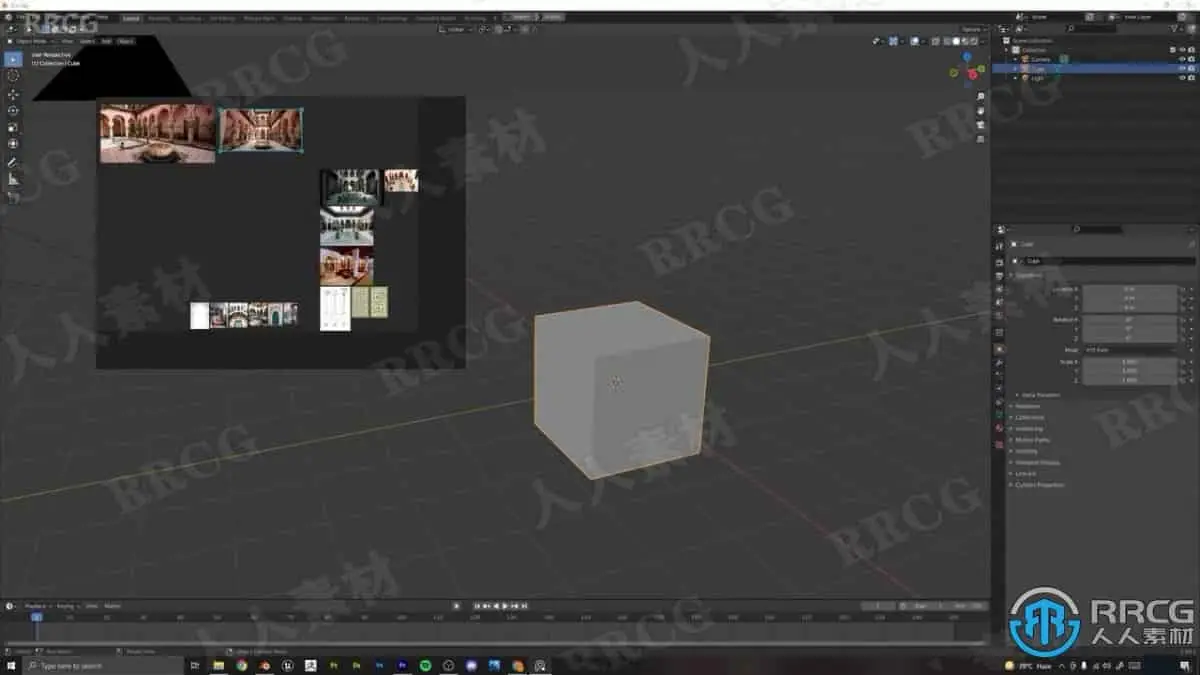The width and height of the screenshot is (1200, 675).
Task: Open the viewport Object menu
Action: coord(126,41)
